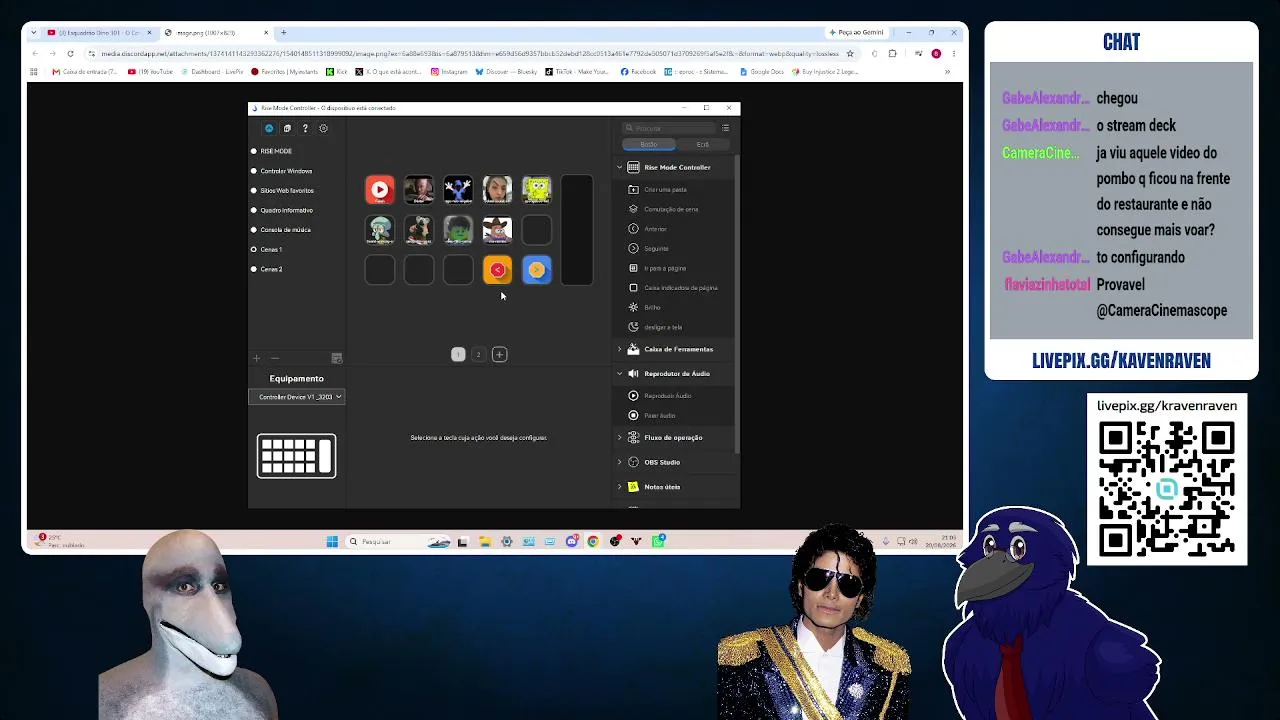Click the tall empty key slot
The height and width of the screenshot is (720, 1280).
[x=577, y=230]
